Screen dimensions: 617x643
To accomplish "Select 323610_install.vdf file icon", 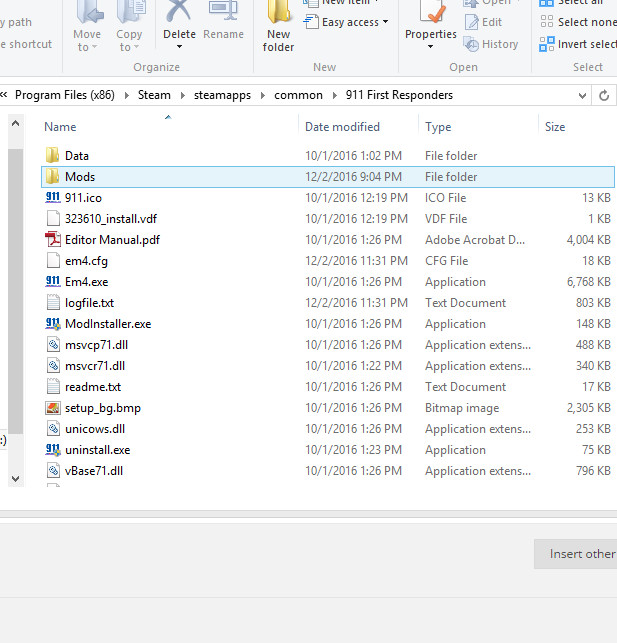I will 53,219.
